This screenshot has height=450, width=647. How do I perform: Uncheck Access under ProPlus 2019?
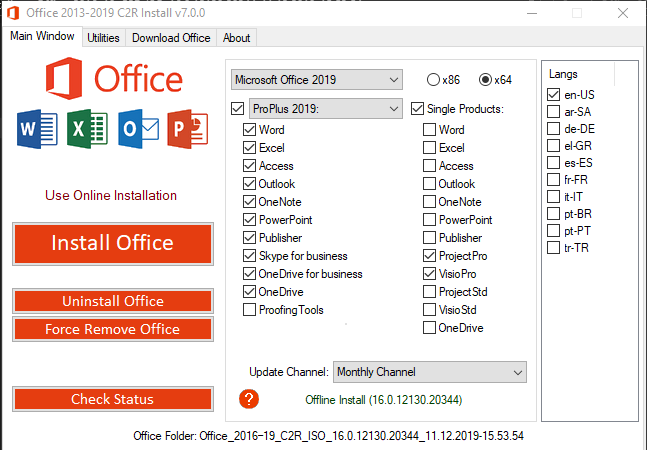(250, 166)
